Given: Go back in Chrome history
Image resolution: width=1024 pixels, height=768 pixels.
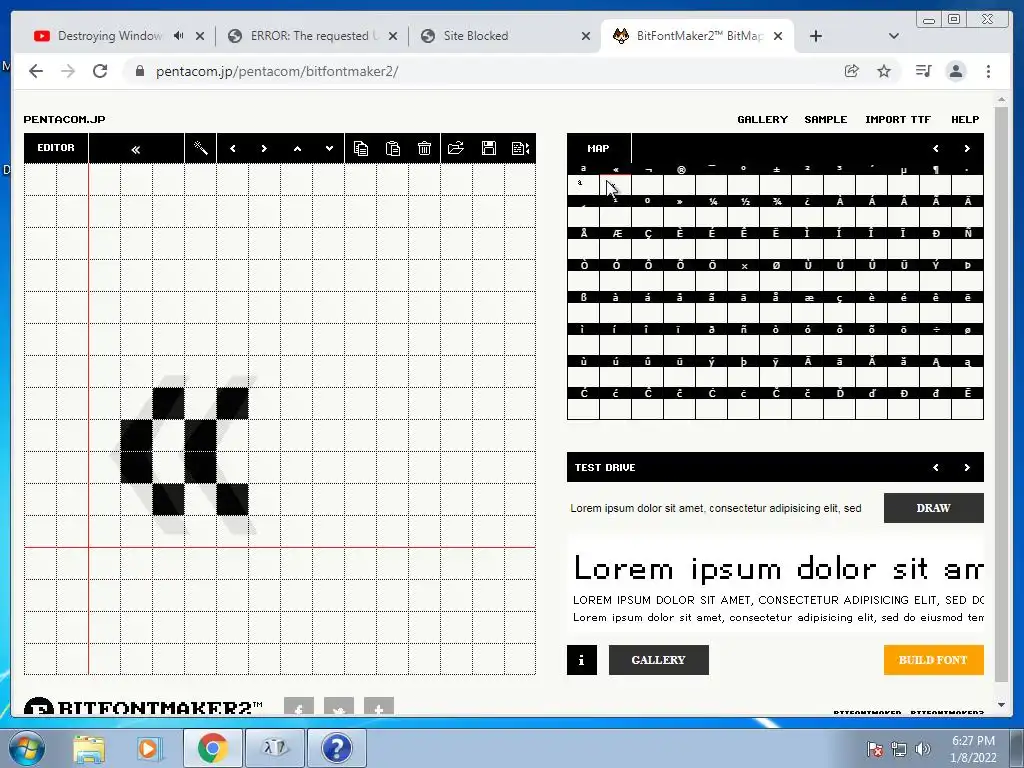Looking at the screenshot, I should click(x=36, y=71).
